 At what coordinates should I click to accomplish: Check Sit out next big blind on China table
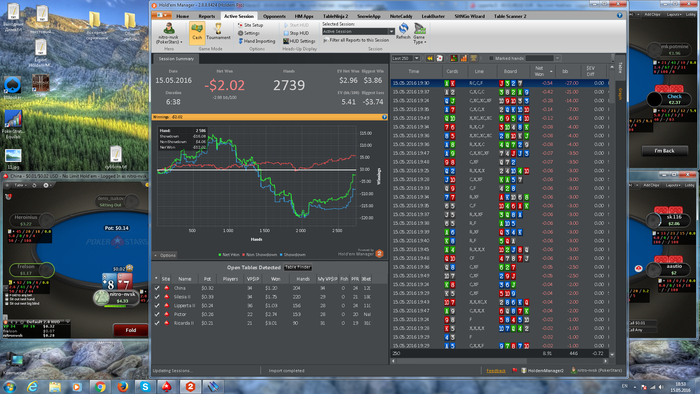tap(7, 303)
